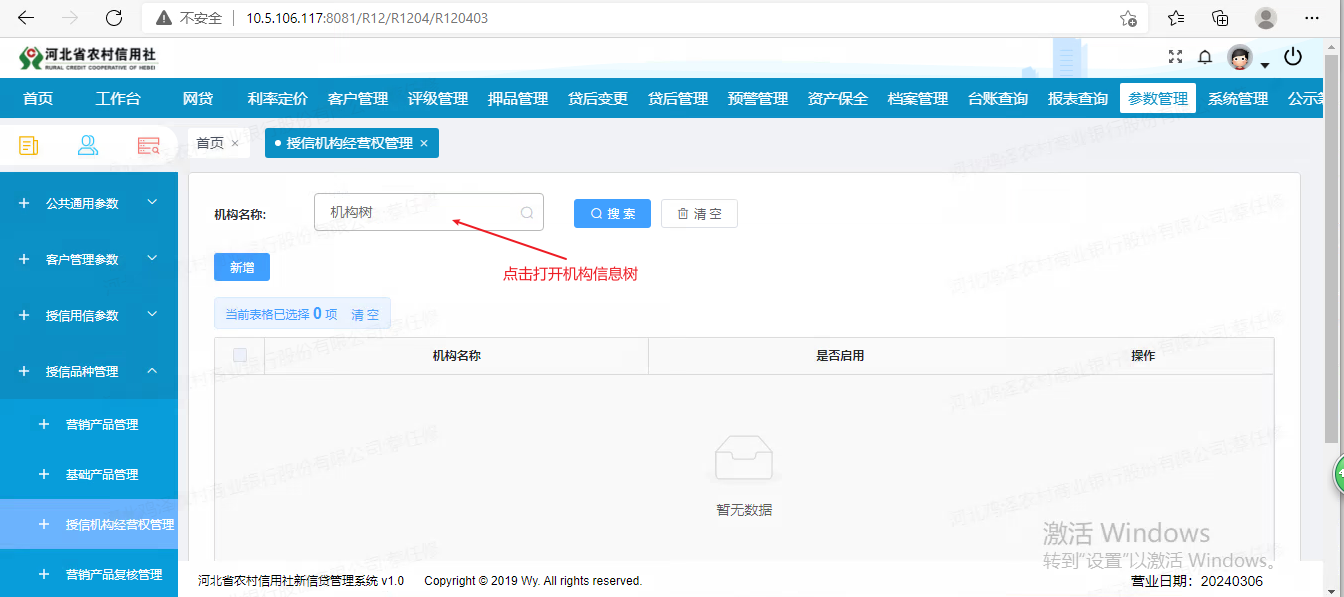Switch to the 系统管理 menu
This screenshot has width=1344, height=597.
(1237, 97)
